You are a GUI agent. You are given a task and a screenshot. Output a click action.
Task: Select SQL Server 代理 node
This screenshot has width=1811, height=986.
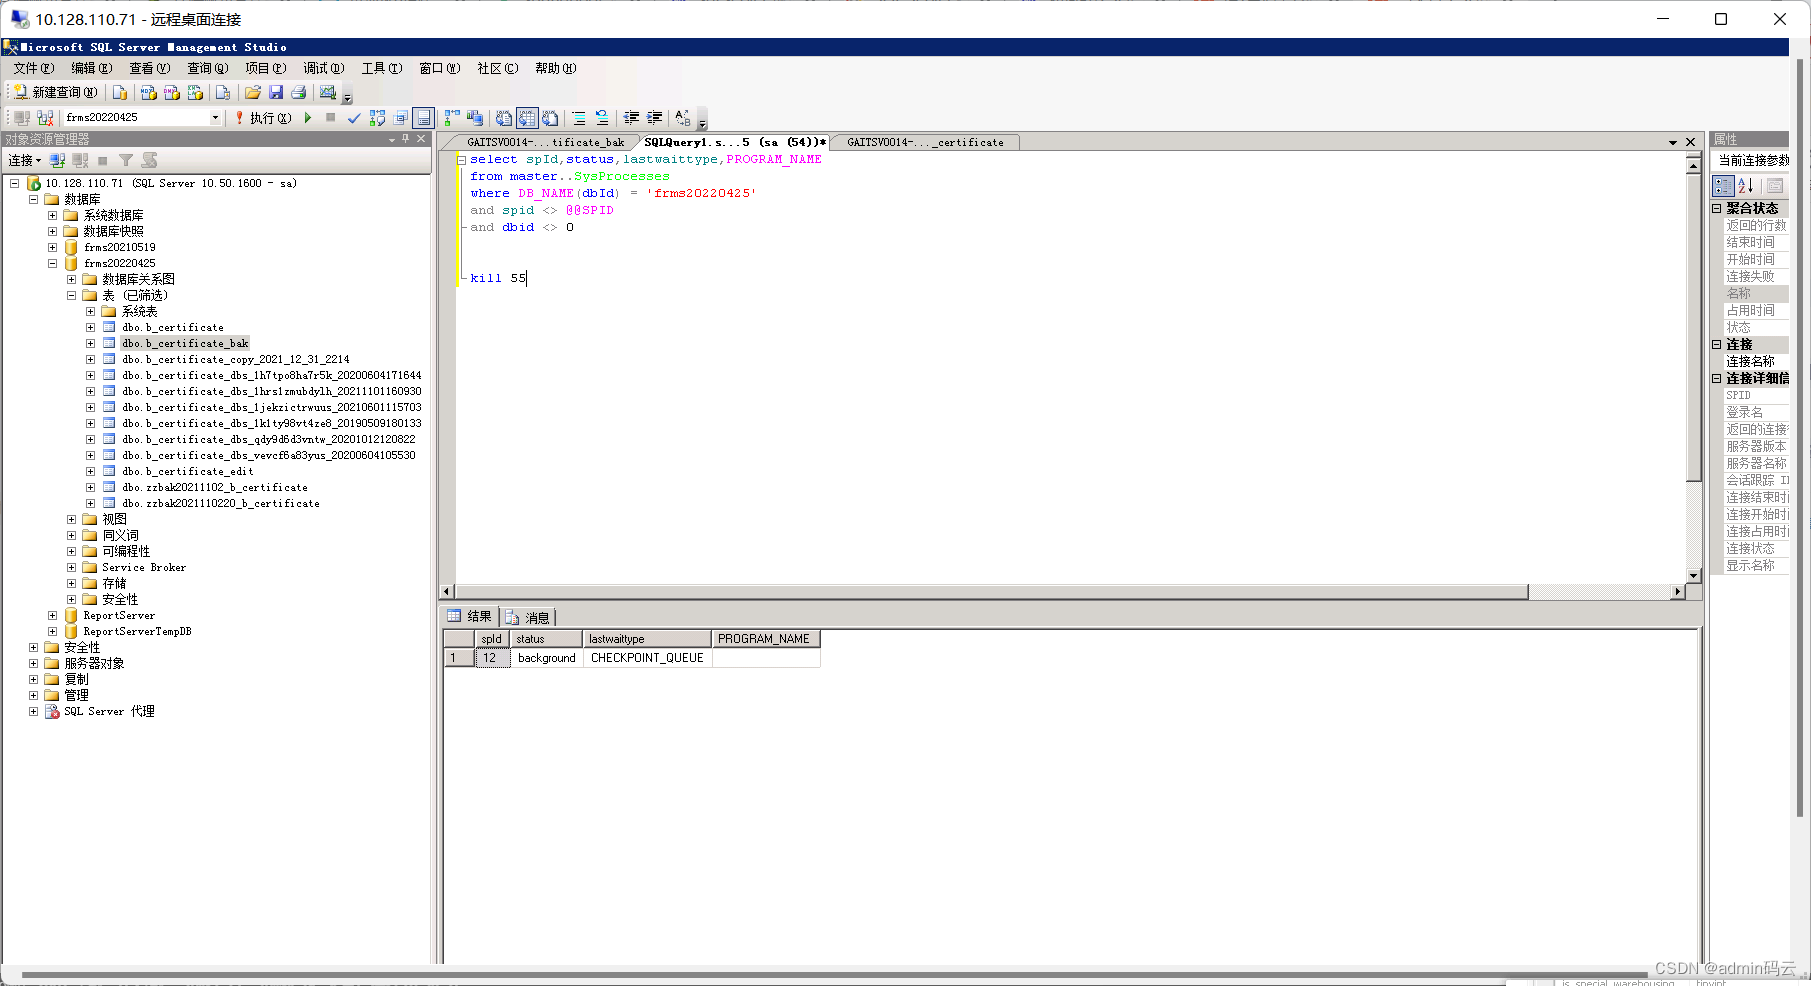click(109, 711)
